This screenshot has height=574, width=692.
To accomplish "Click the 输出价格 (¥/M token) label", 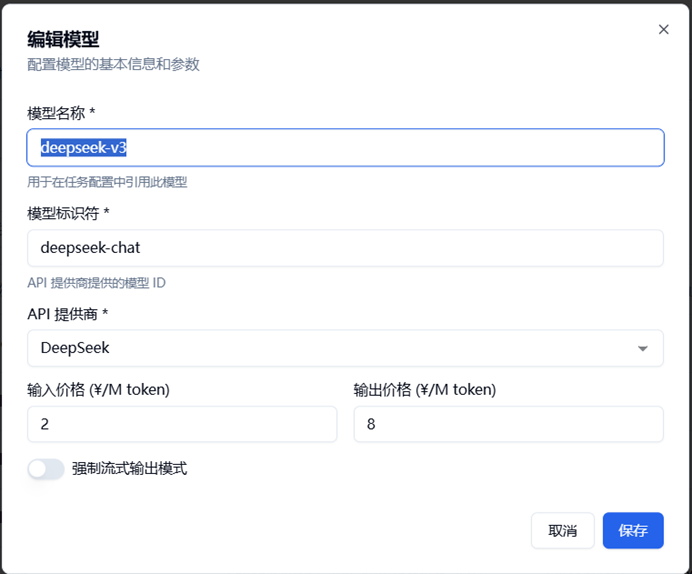I will [x=425, y=390].
